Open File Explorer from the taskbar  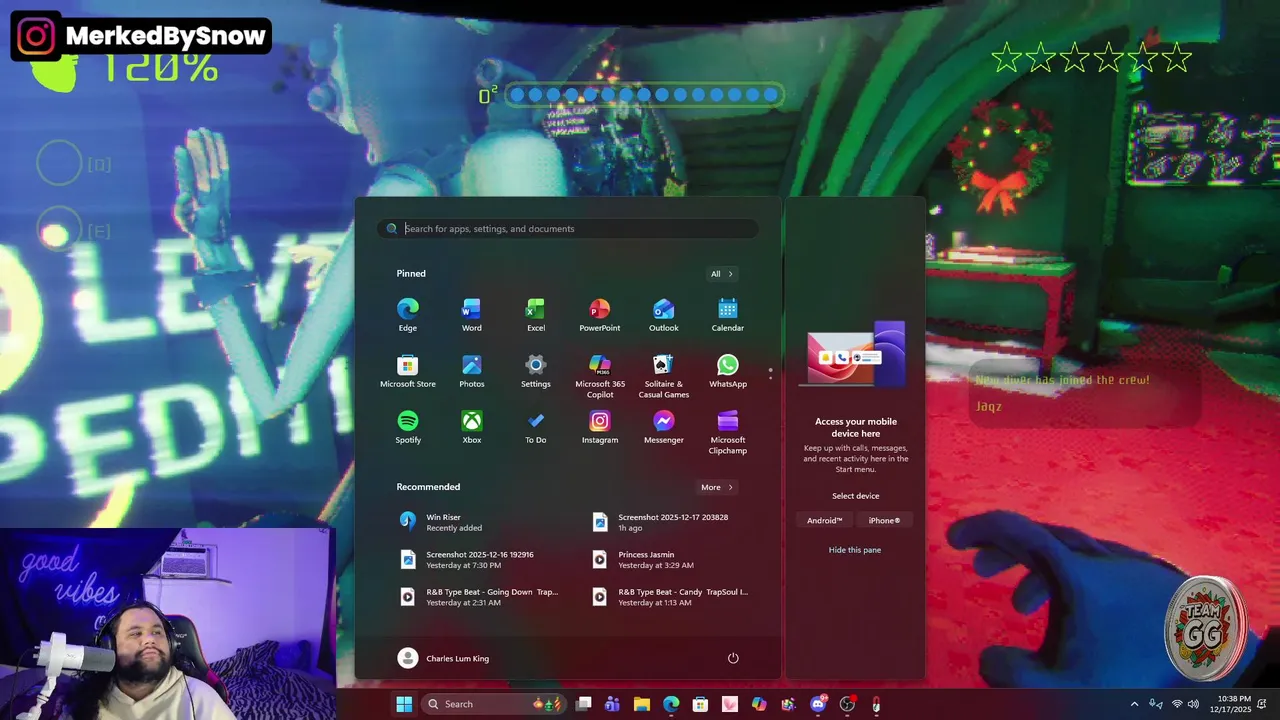[x=642, y=704]
